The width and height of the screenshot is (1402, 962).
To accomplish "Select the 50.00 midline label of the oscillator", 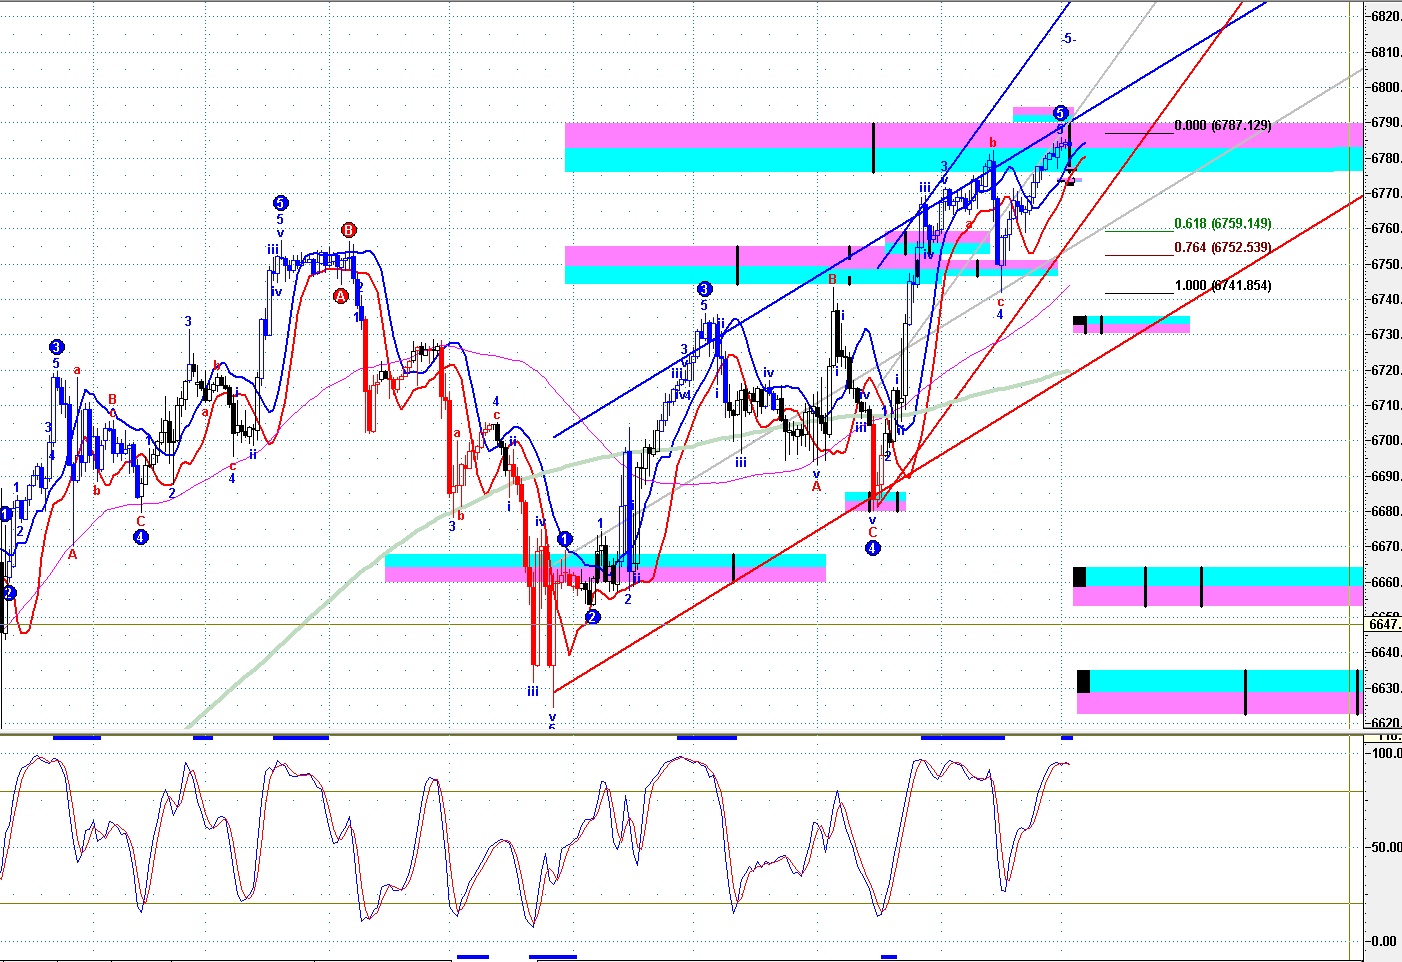I will tap(1386, 847).
